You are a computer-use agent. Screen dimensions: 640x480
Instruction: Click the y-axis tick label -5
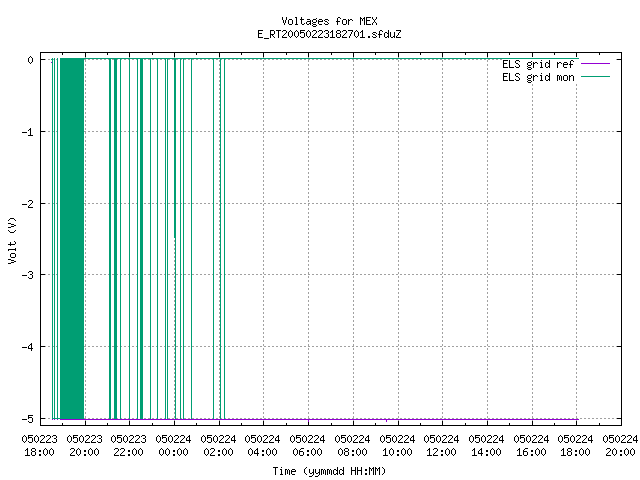[x=28, y=419]
